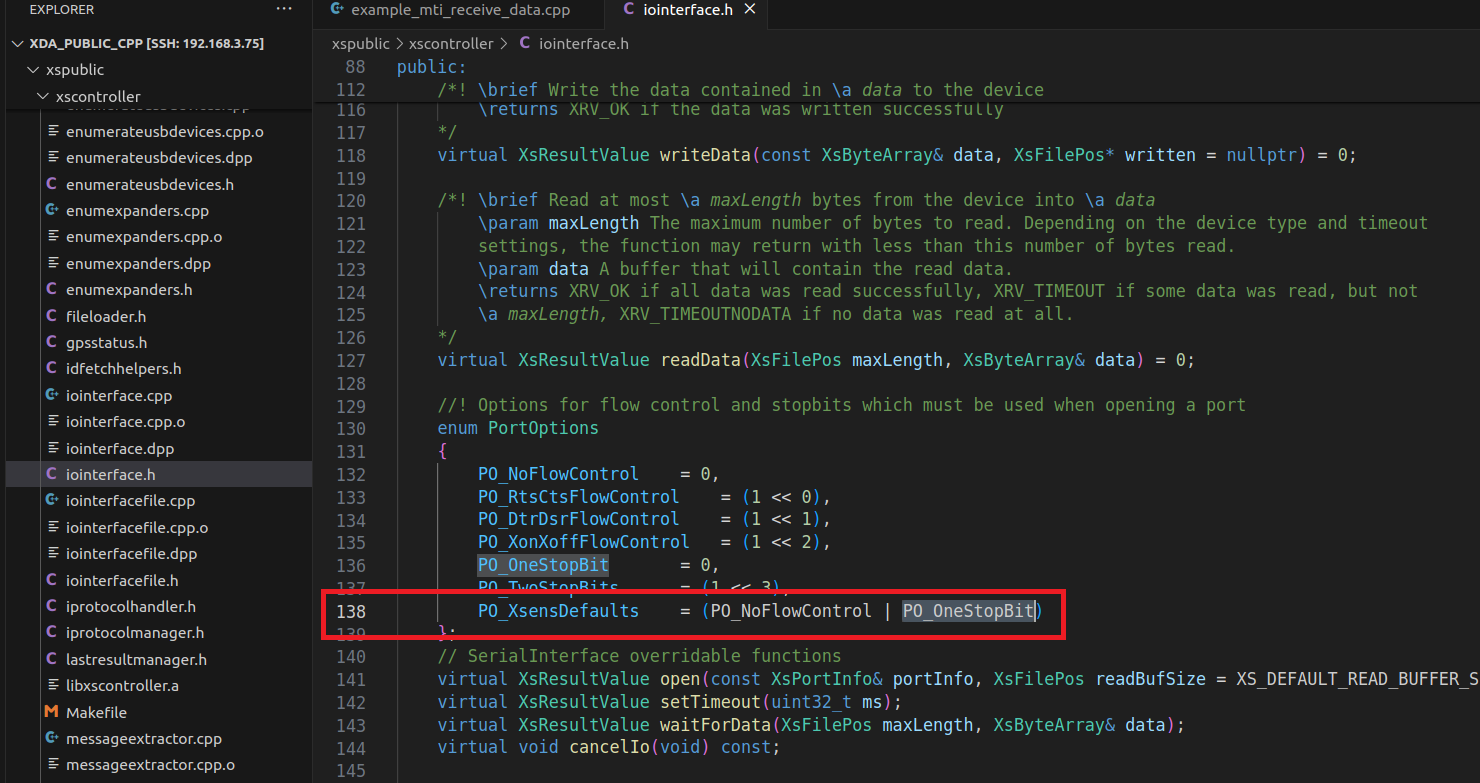Collapse the xscontroller folder
This screenshot has height=783, width=1480.
(42, 97)
